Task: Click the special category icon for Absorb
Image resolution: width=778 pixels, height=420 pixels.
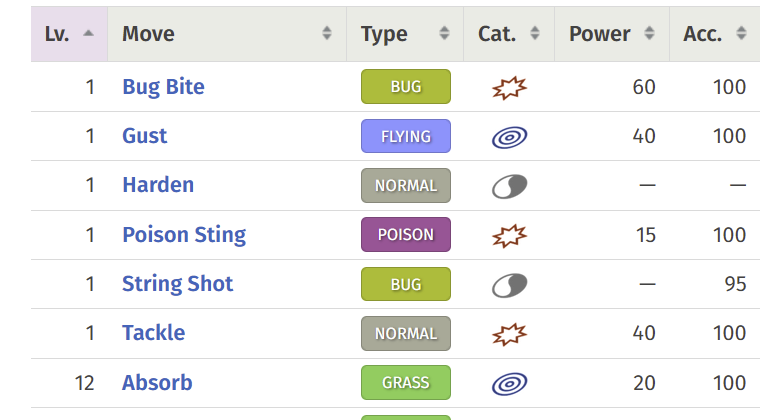Action: pos(509,384)
